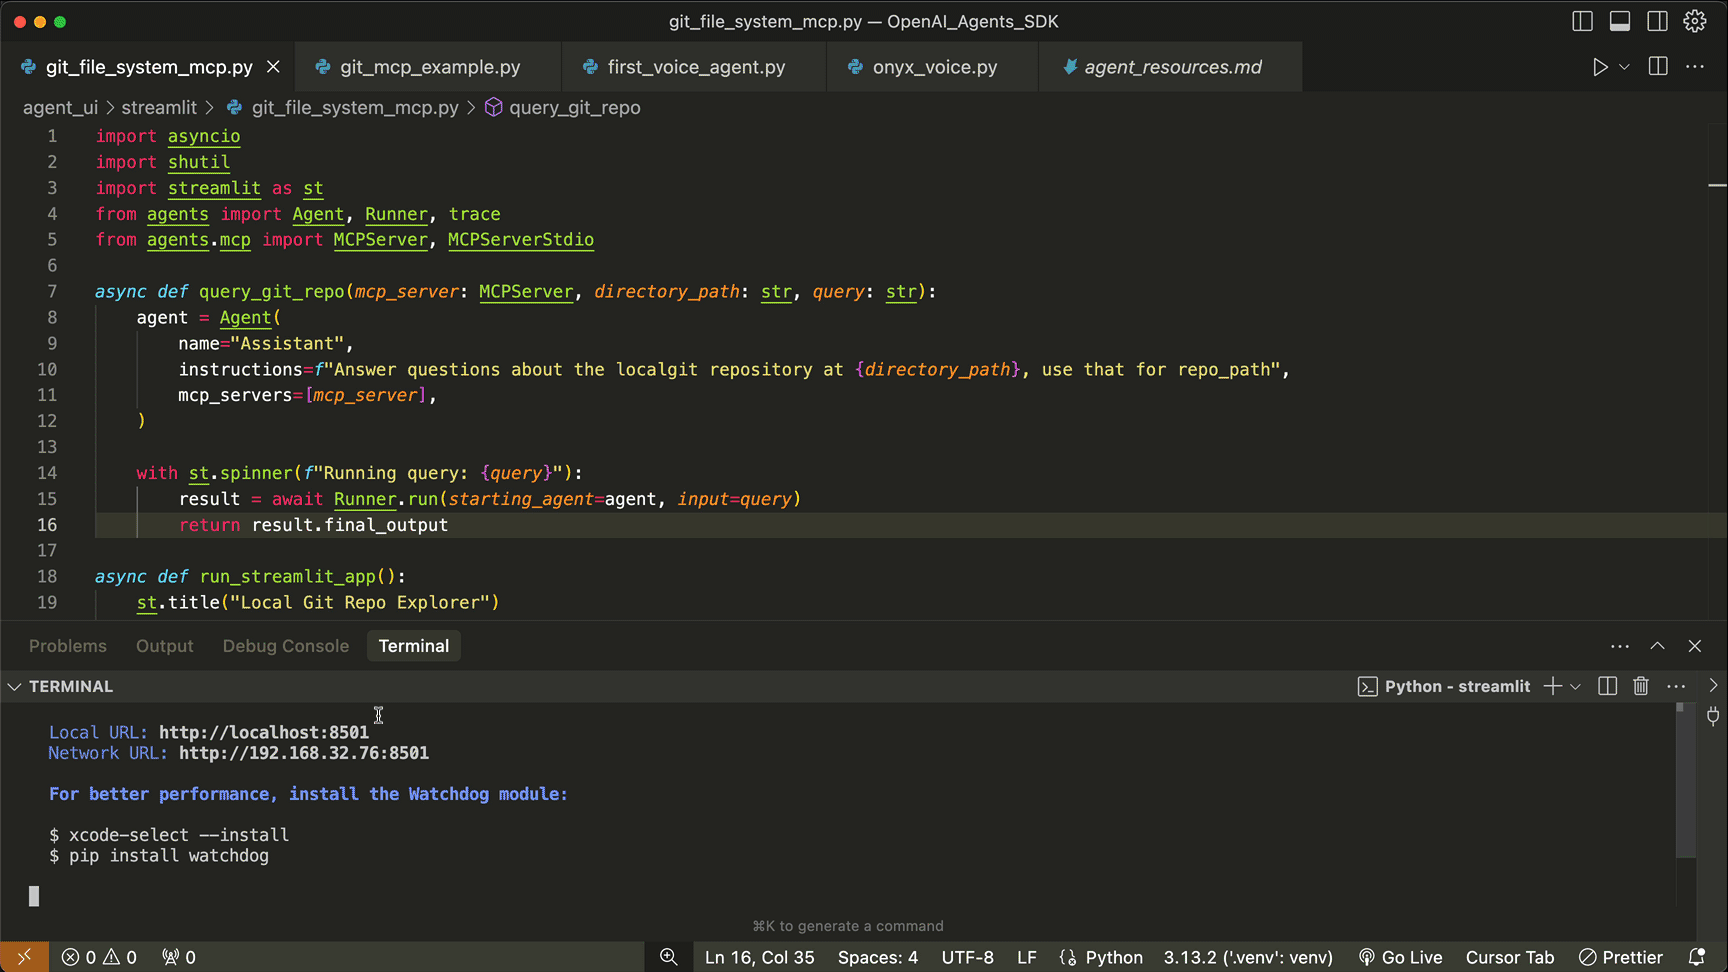The image size is (1728, 972).
Task: Kill terminal with trash icon
Action: click(1641, 686)
